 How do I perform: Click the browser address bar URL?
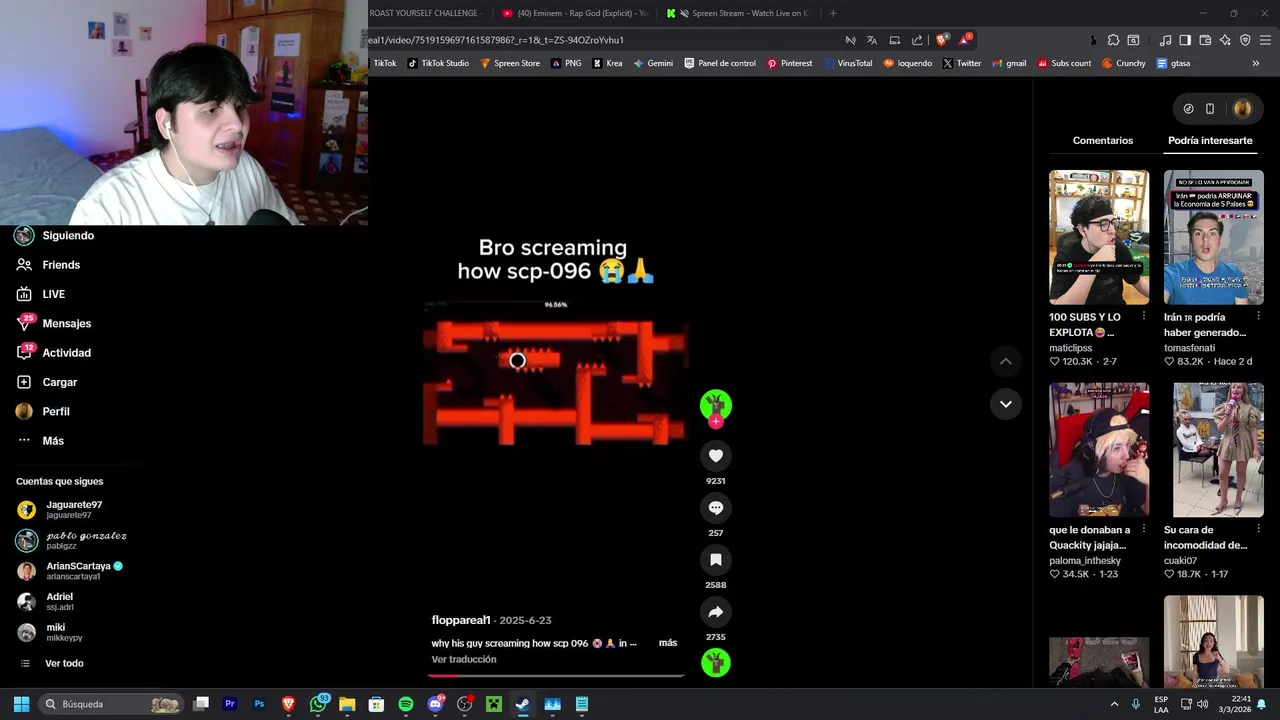[497, 40]
